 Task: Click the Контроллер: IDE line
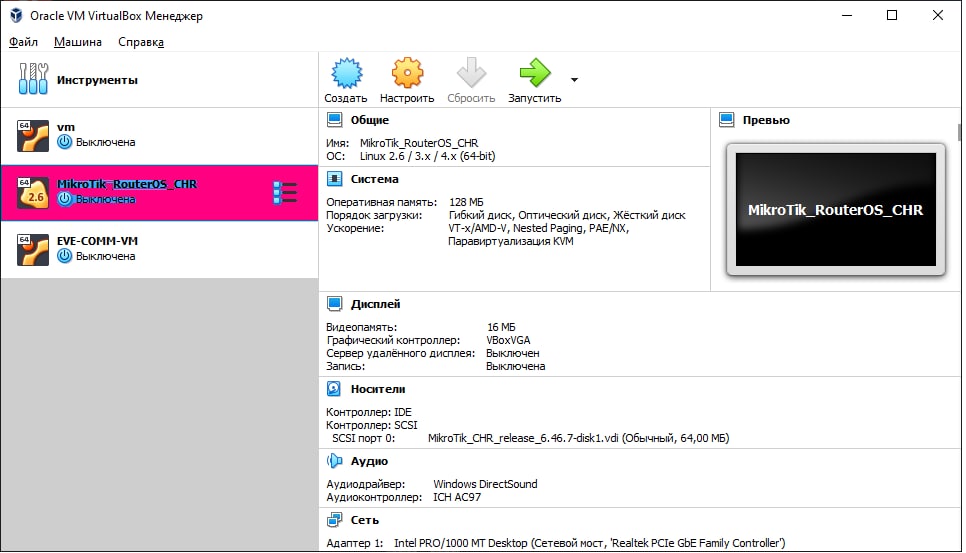coord(368,412)
